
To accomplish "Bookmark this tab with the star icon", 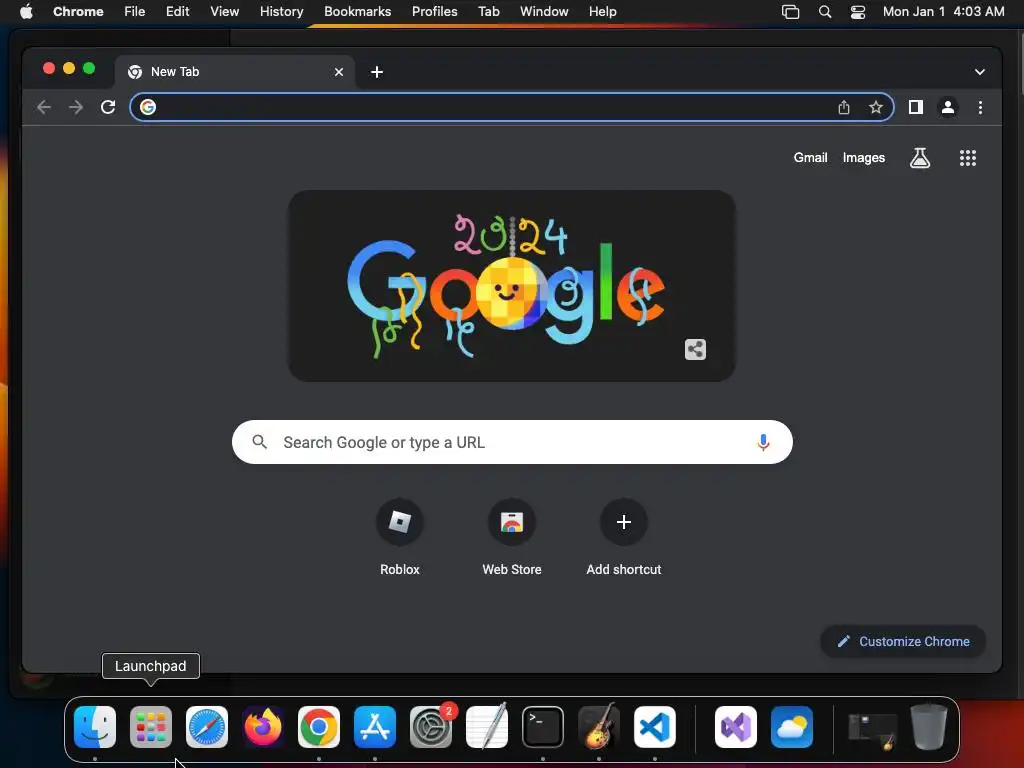I will pos(876,107).
